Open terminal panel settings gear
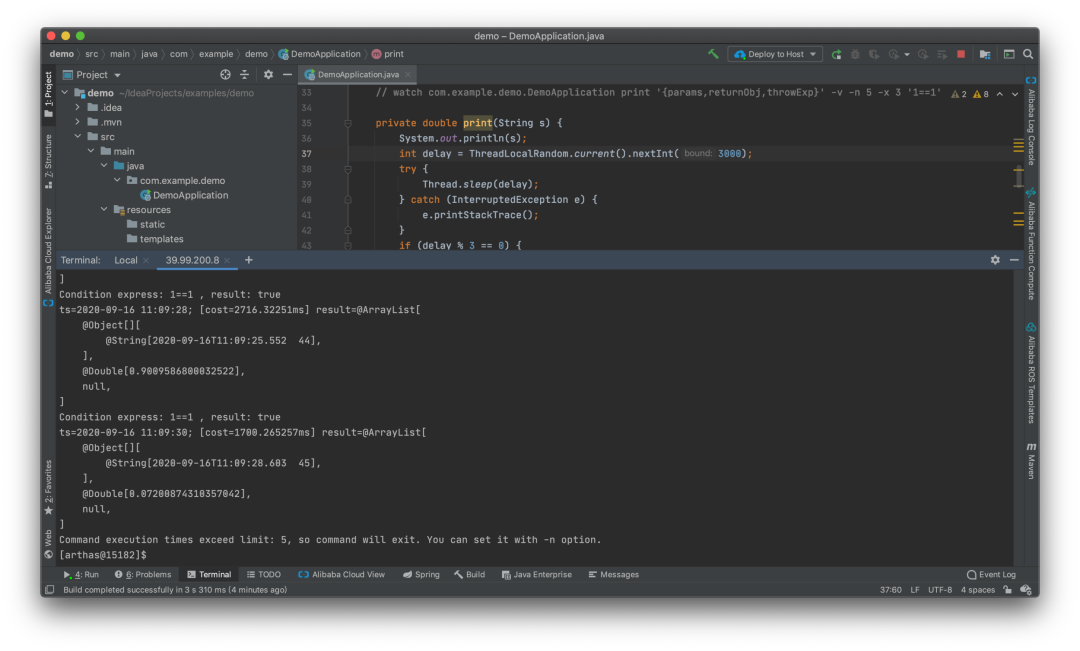The image size is (1080, 651). pos(995,260)
